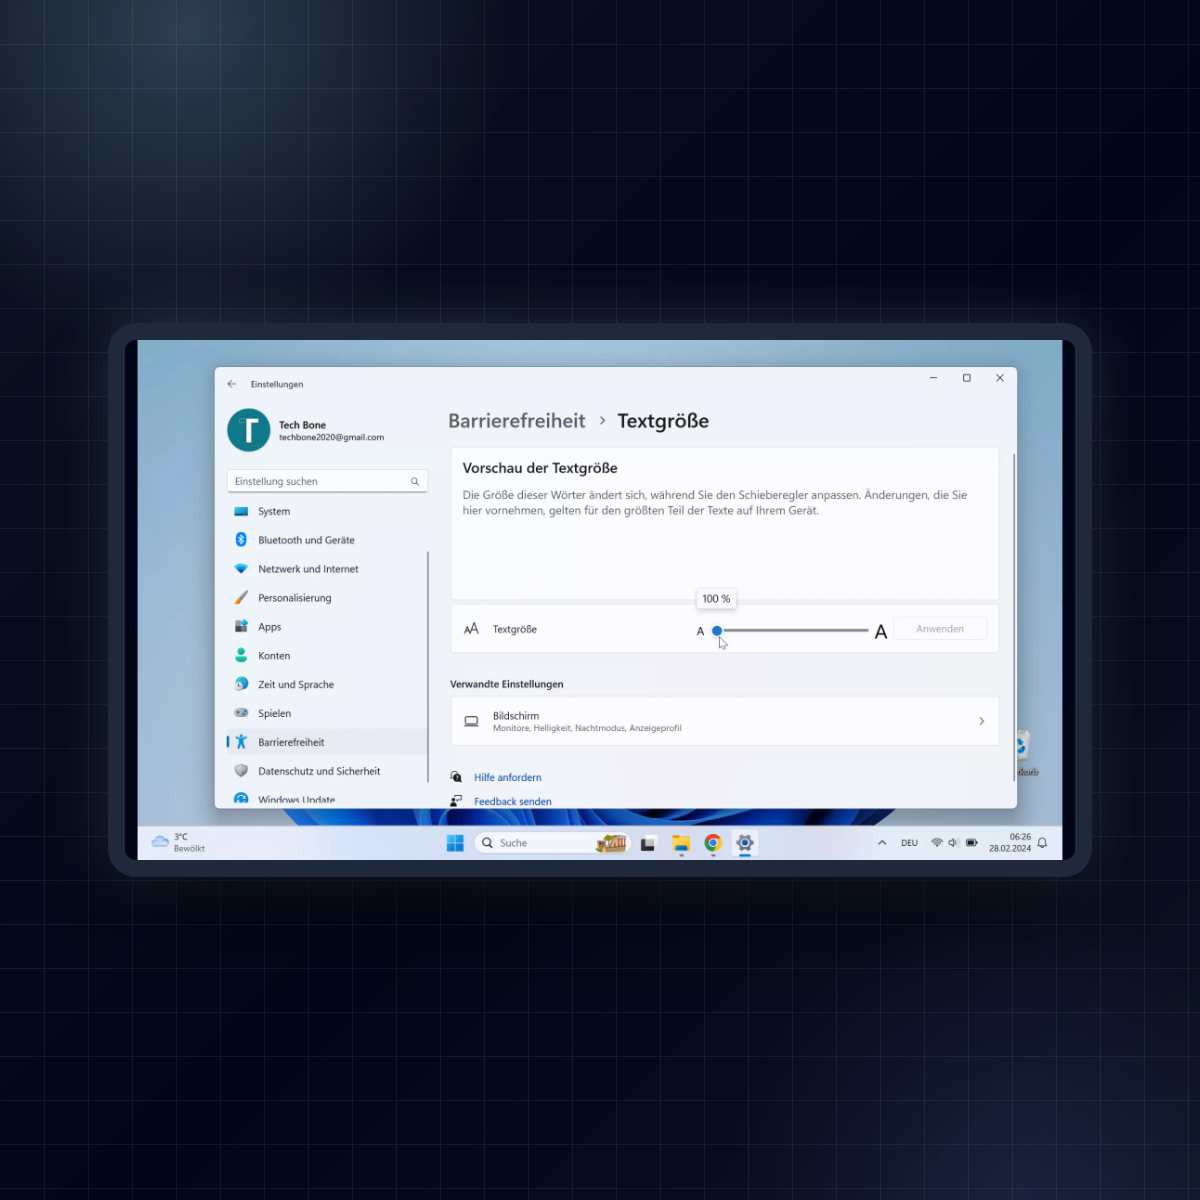
Task: Click the techbone2020@gmail.com account email
Action: (x=331, y=437)
